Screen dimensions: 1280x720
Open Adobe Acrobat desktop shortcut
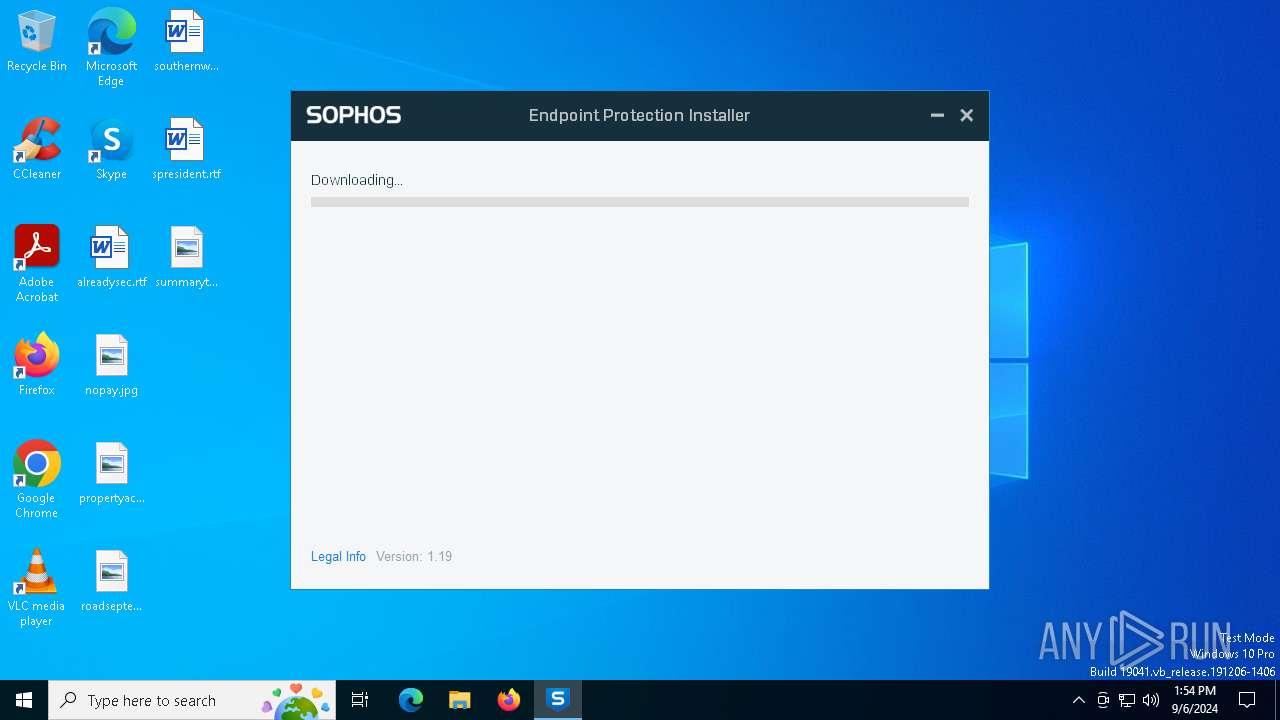37,264
